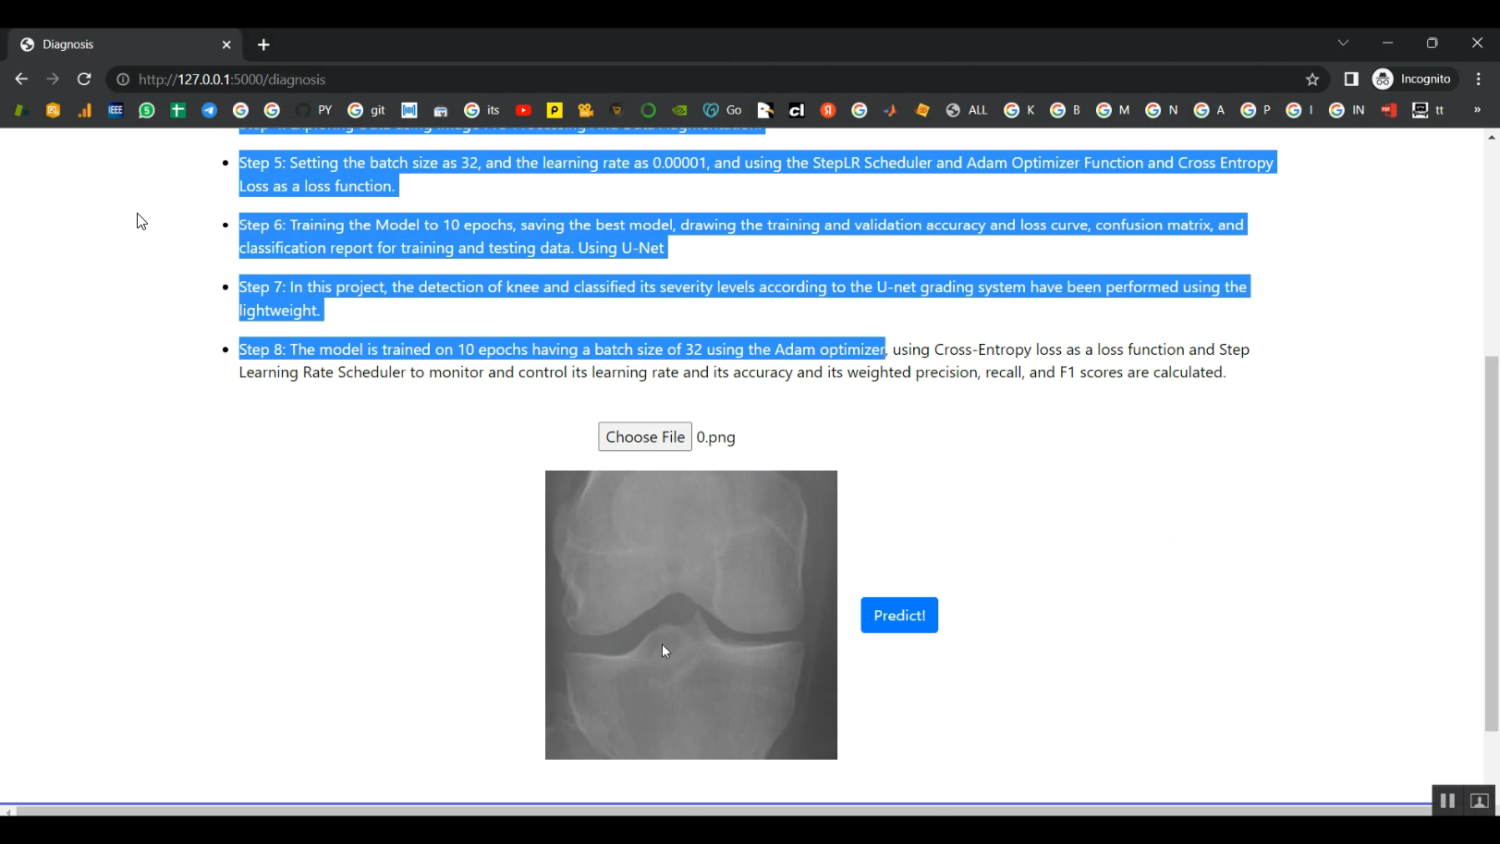Close the Diagnosis tab
Image resolution: width=1500 pixels, height=844 pixels.
(226, 45)
